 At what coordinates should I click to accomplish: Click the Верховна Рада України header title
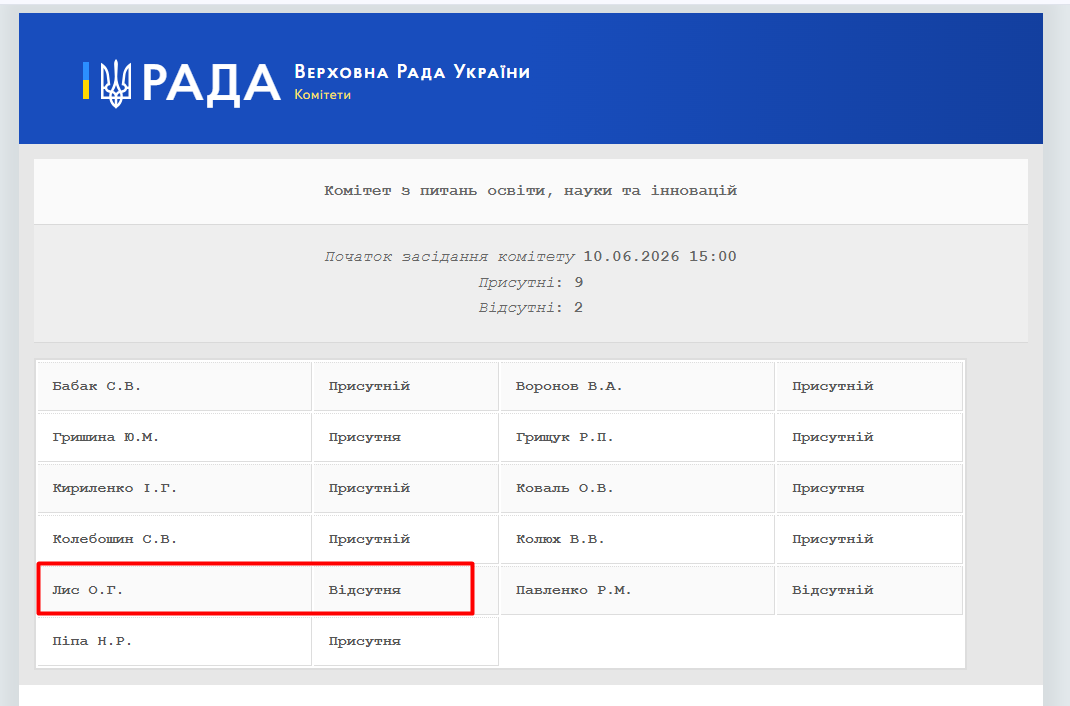coord(412,72)
